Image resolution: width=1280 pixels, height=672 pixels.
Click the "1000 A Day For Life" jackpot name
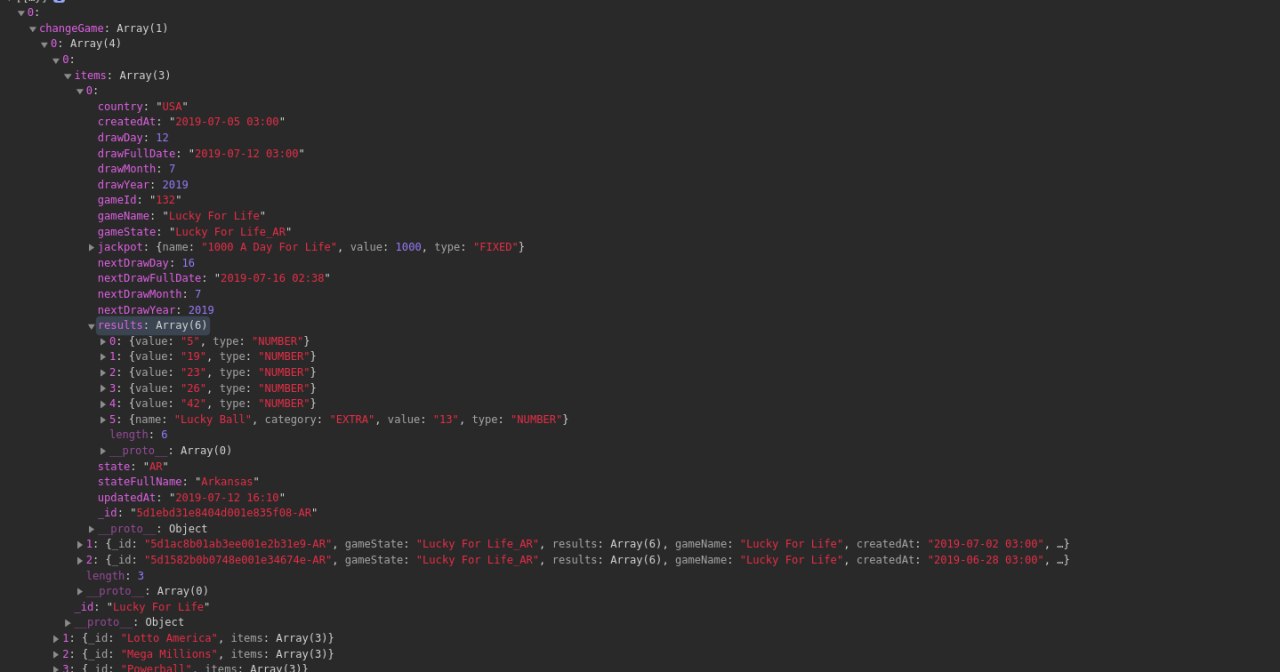(x=269, y=247)
